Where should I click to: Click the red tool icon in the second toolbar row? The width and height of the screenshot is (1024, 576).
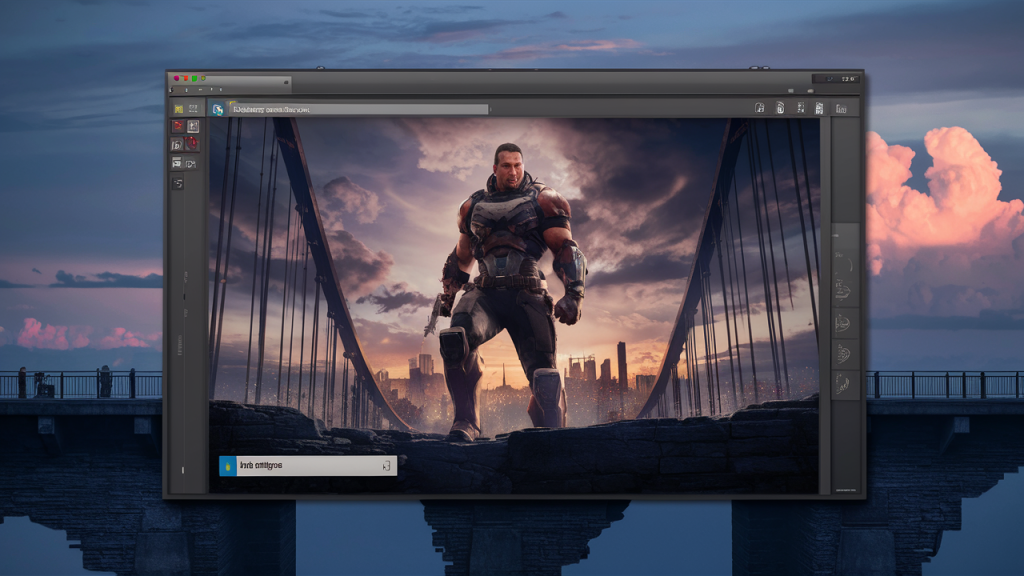(178, 126)
